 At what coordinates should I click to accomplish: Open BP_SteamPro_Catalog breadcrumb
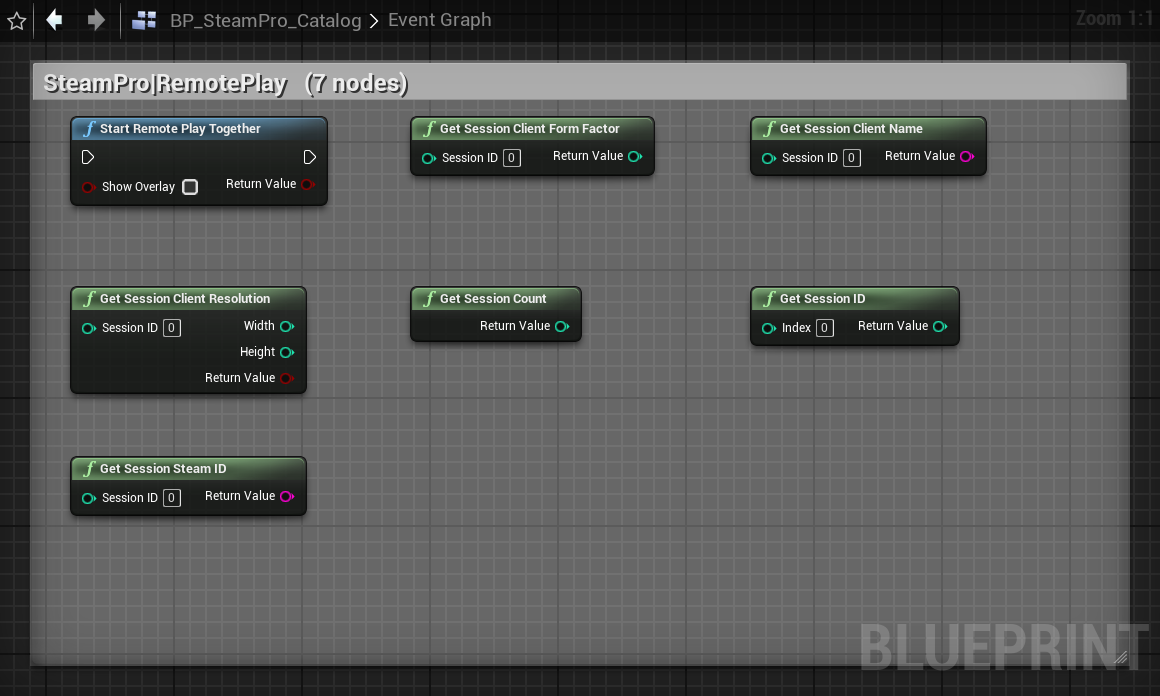coord(266,20)
